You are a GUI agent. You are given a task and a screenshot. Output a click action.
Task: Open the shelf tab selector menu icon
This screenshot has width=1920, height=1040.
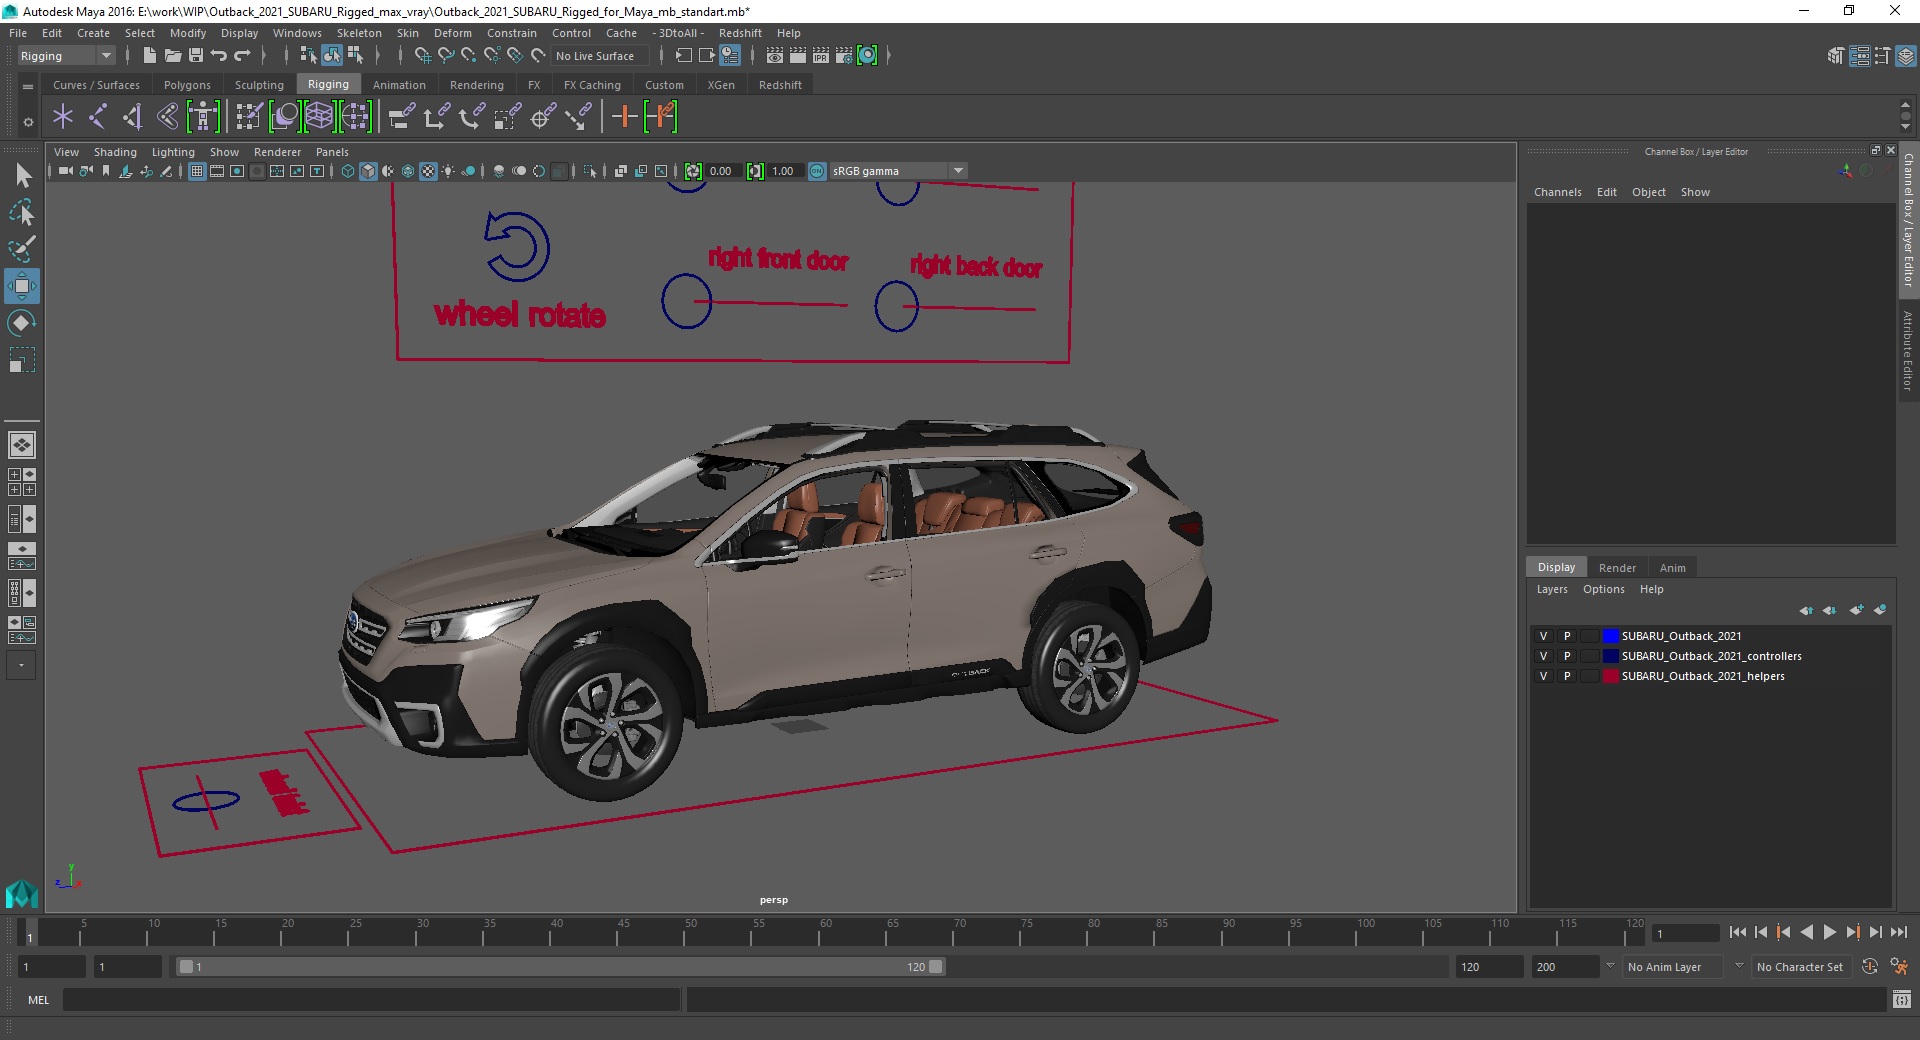[28, 87]
